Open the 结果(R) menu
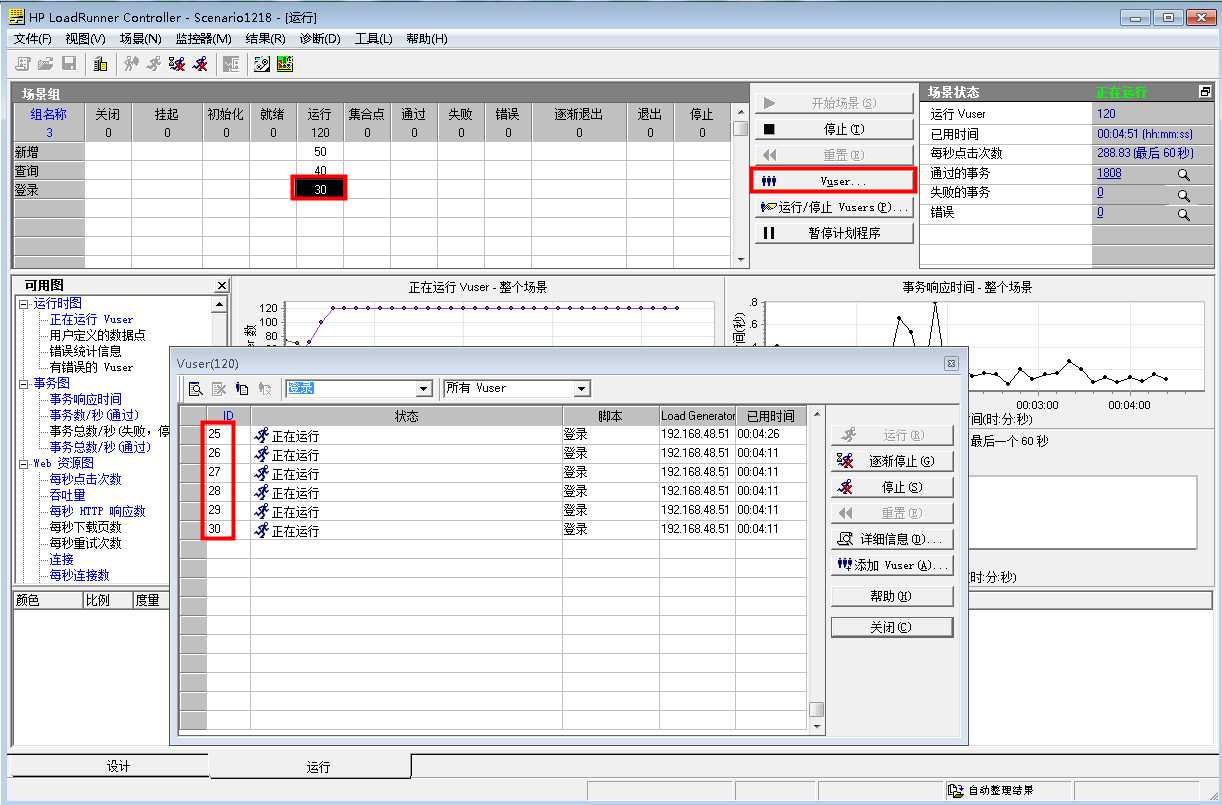The image size is (1222, 805). pyautogui.click(x=266, y=39)
